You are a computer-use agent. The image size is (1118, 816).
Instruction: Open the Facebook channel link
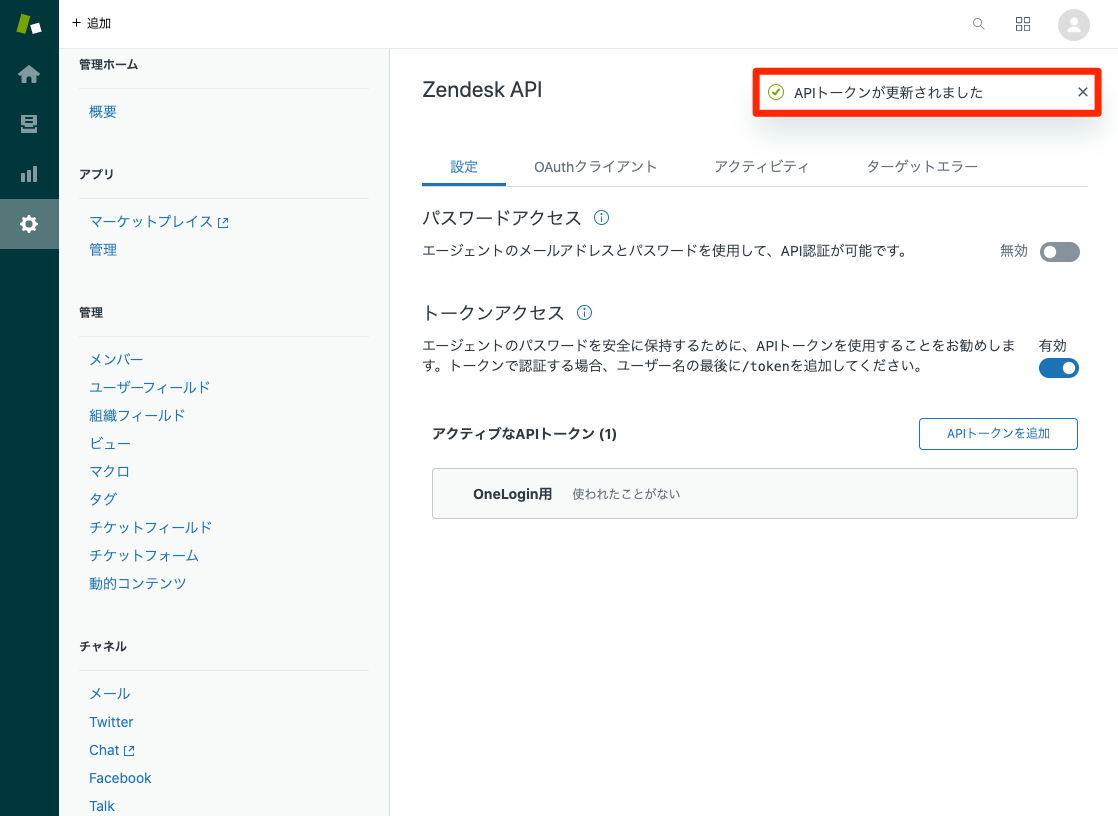coord(120,778)
